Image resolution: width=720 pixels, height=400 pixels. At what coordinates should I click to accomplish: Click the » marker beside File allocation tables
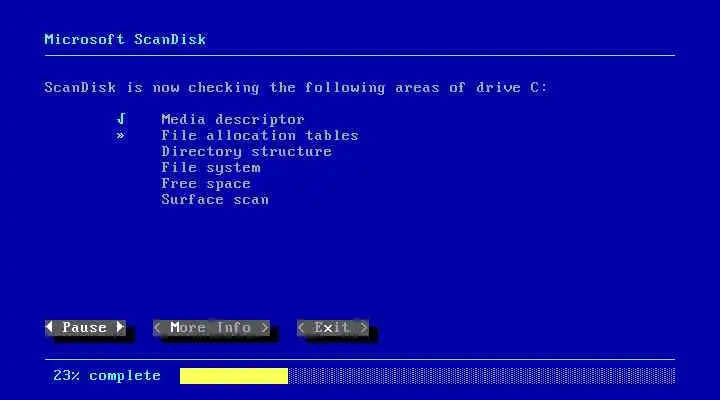click(x=120, y=135)
